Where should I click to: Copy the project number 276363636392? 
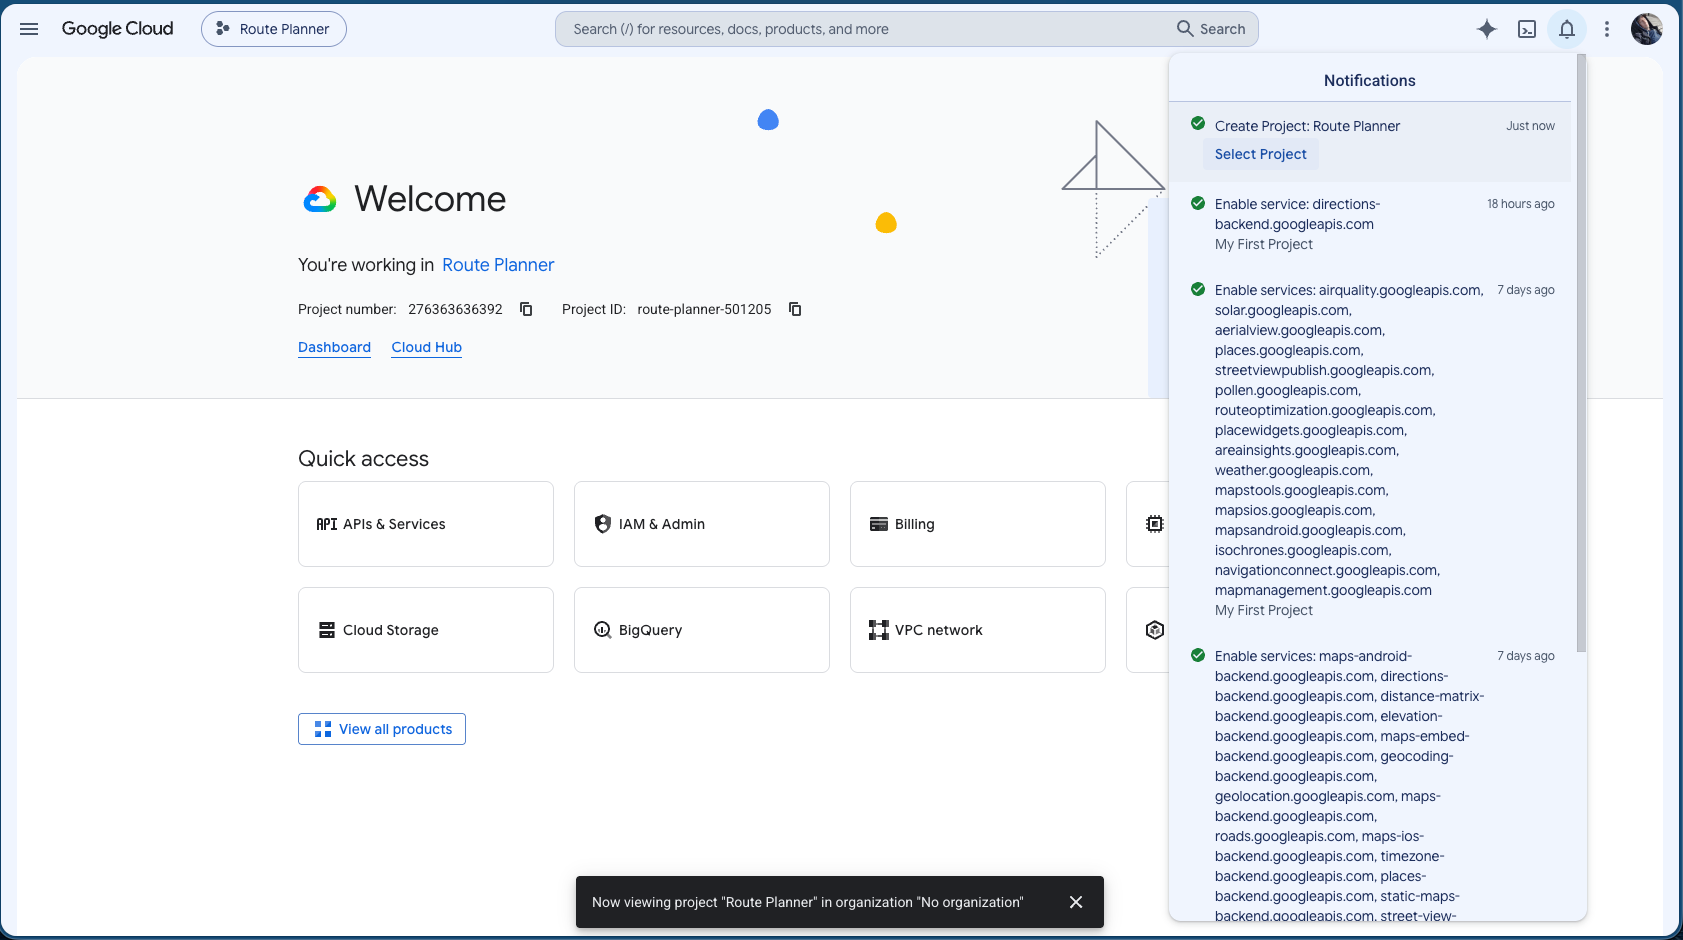point(526,309)
